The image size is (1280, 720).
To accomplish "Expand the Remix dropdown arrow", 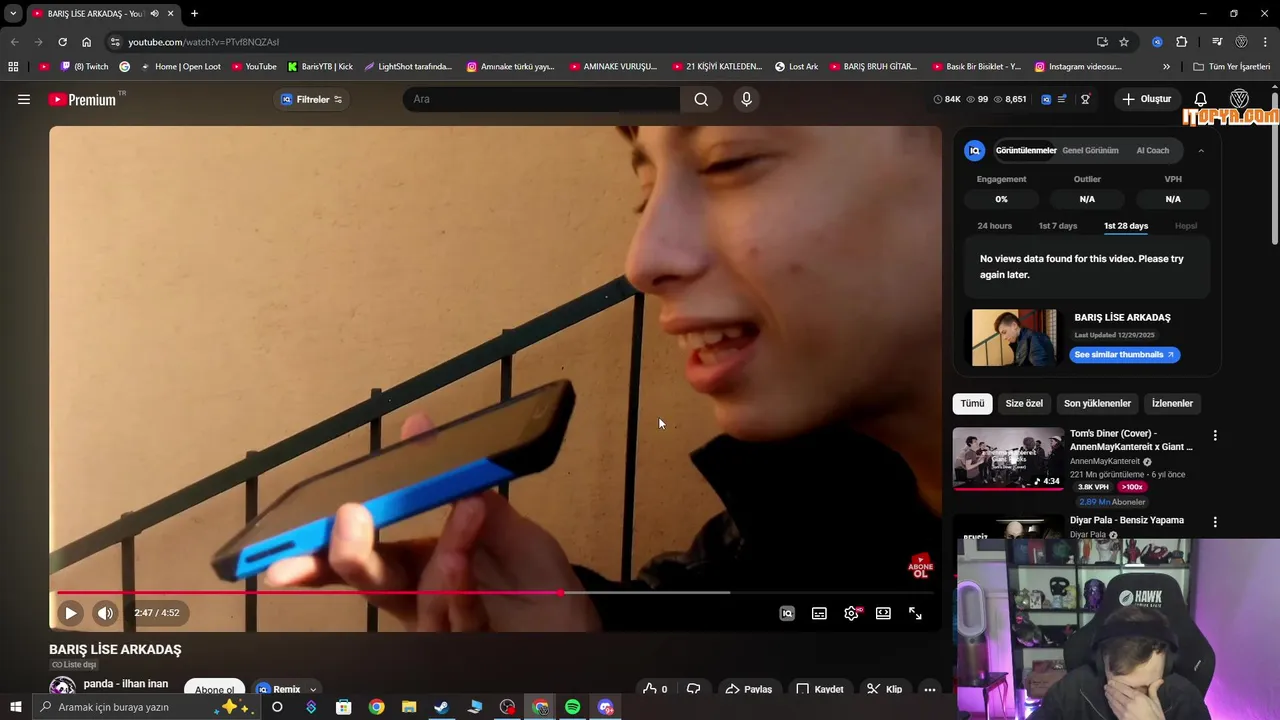I will (313, 689).
